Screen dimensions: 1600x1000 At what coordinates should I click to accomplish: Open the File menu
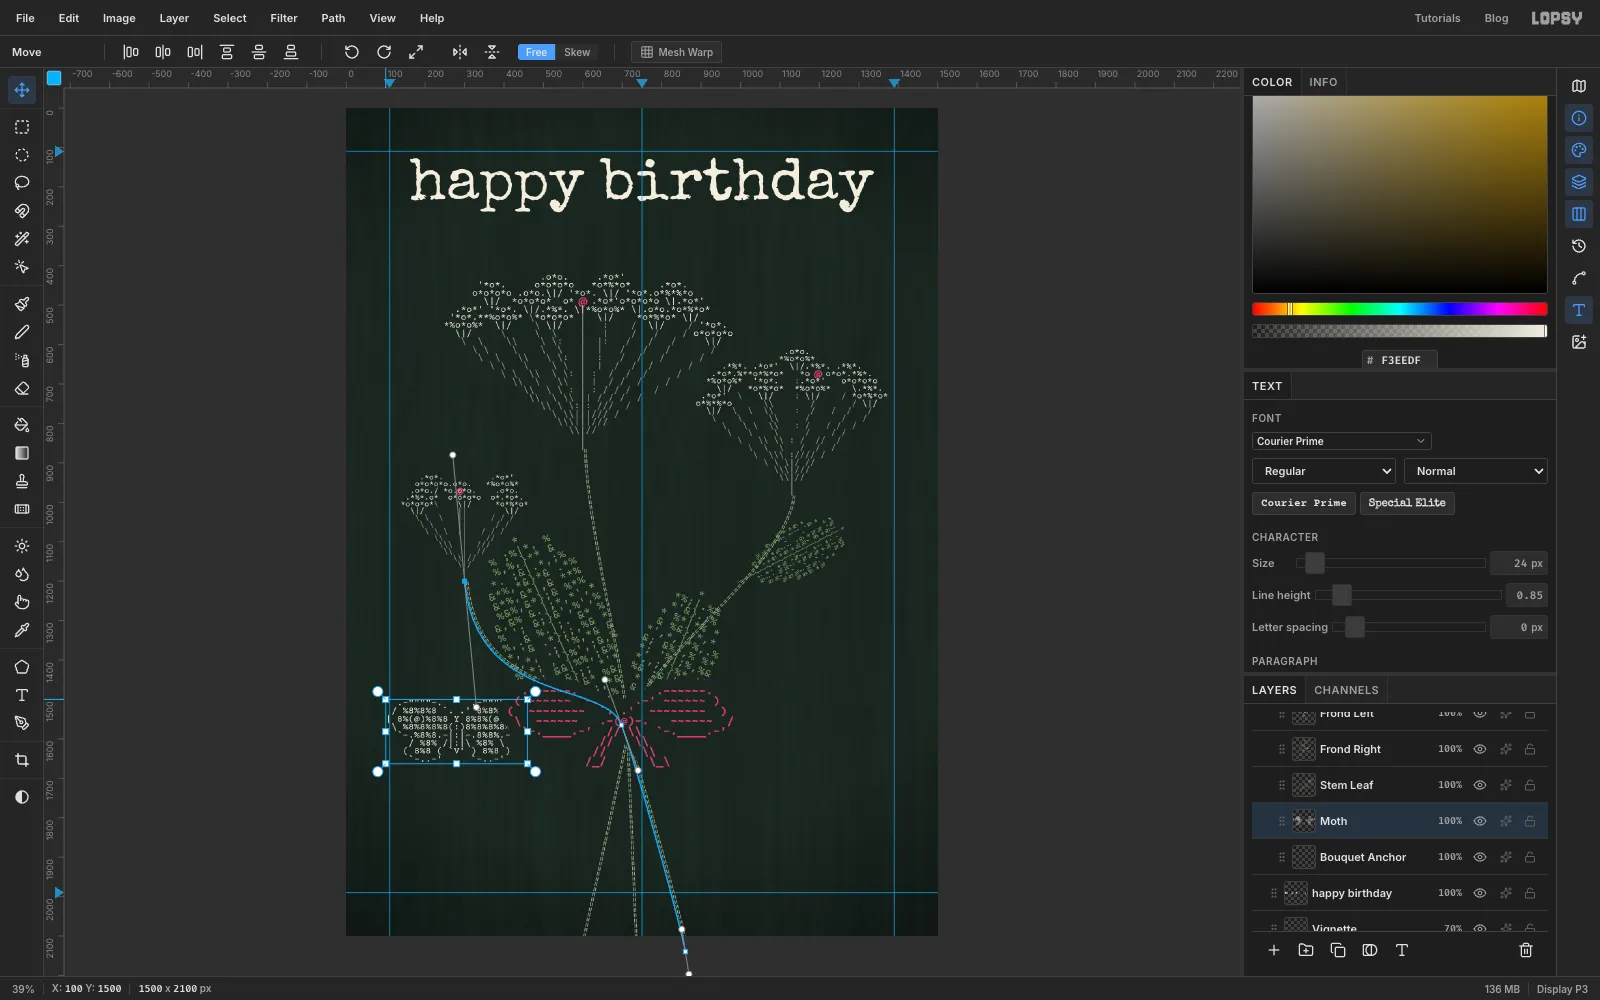25,18
